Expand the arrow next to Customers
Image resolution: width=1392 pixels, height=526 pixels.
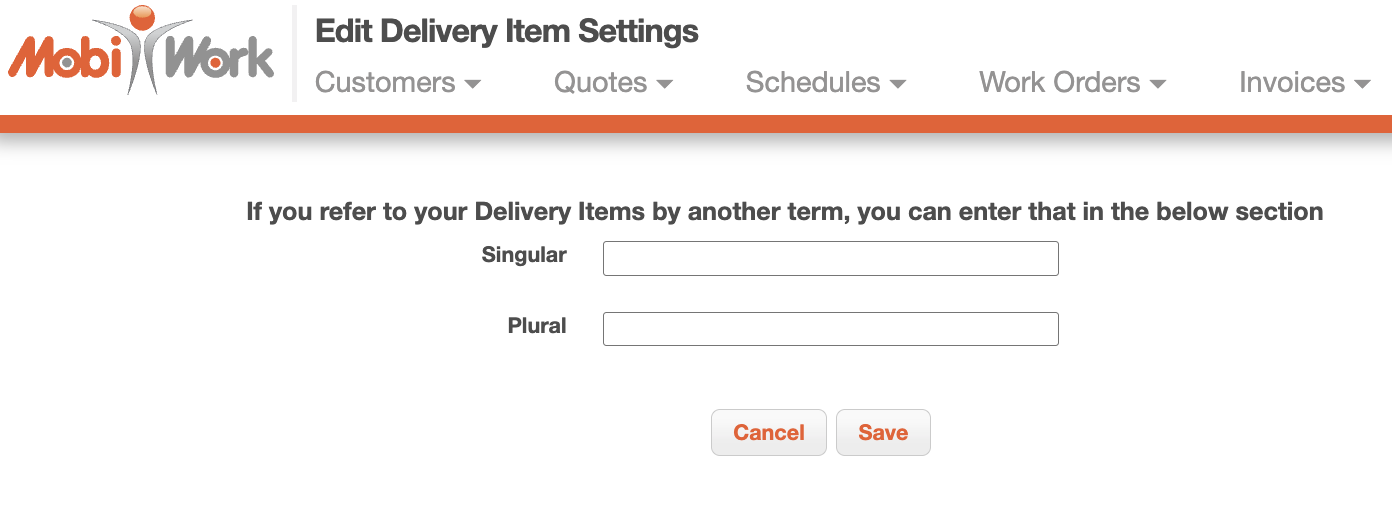(473, 84)
